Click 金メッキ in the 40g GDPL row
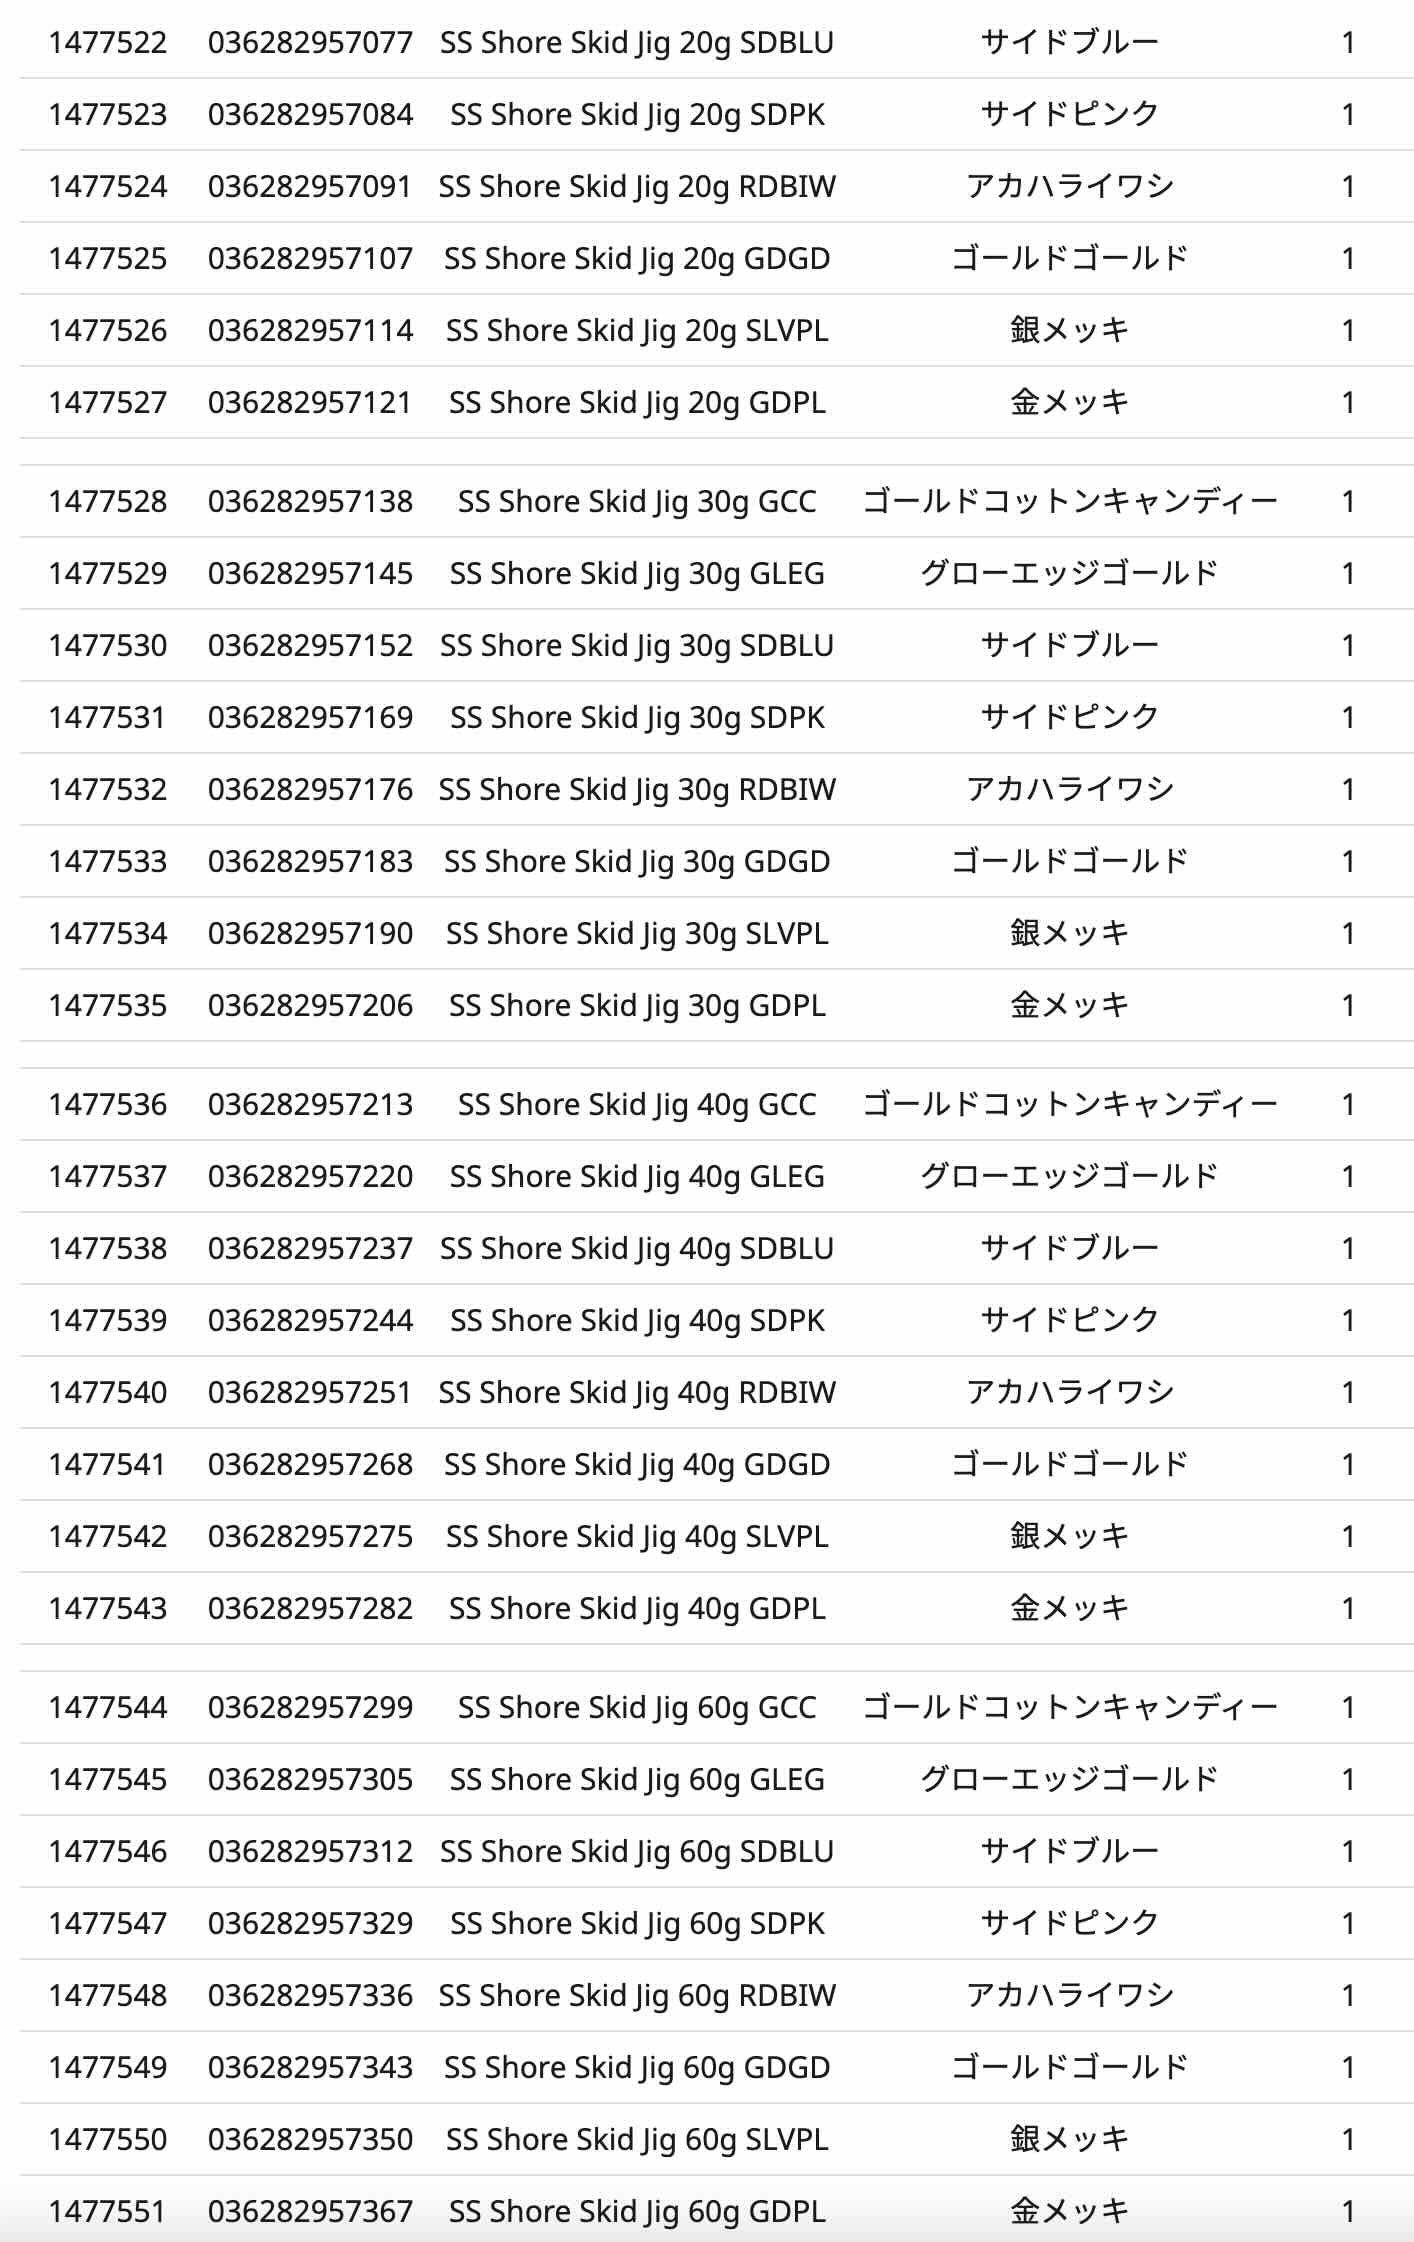The image size is (1414, 2242). coord(1069,1608)
